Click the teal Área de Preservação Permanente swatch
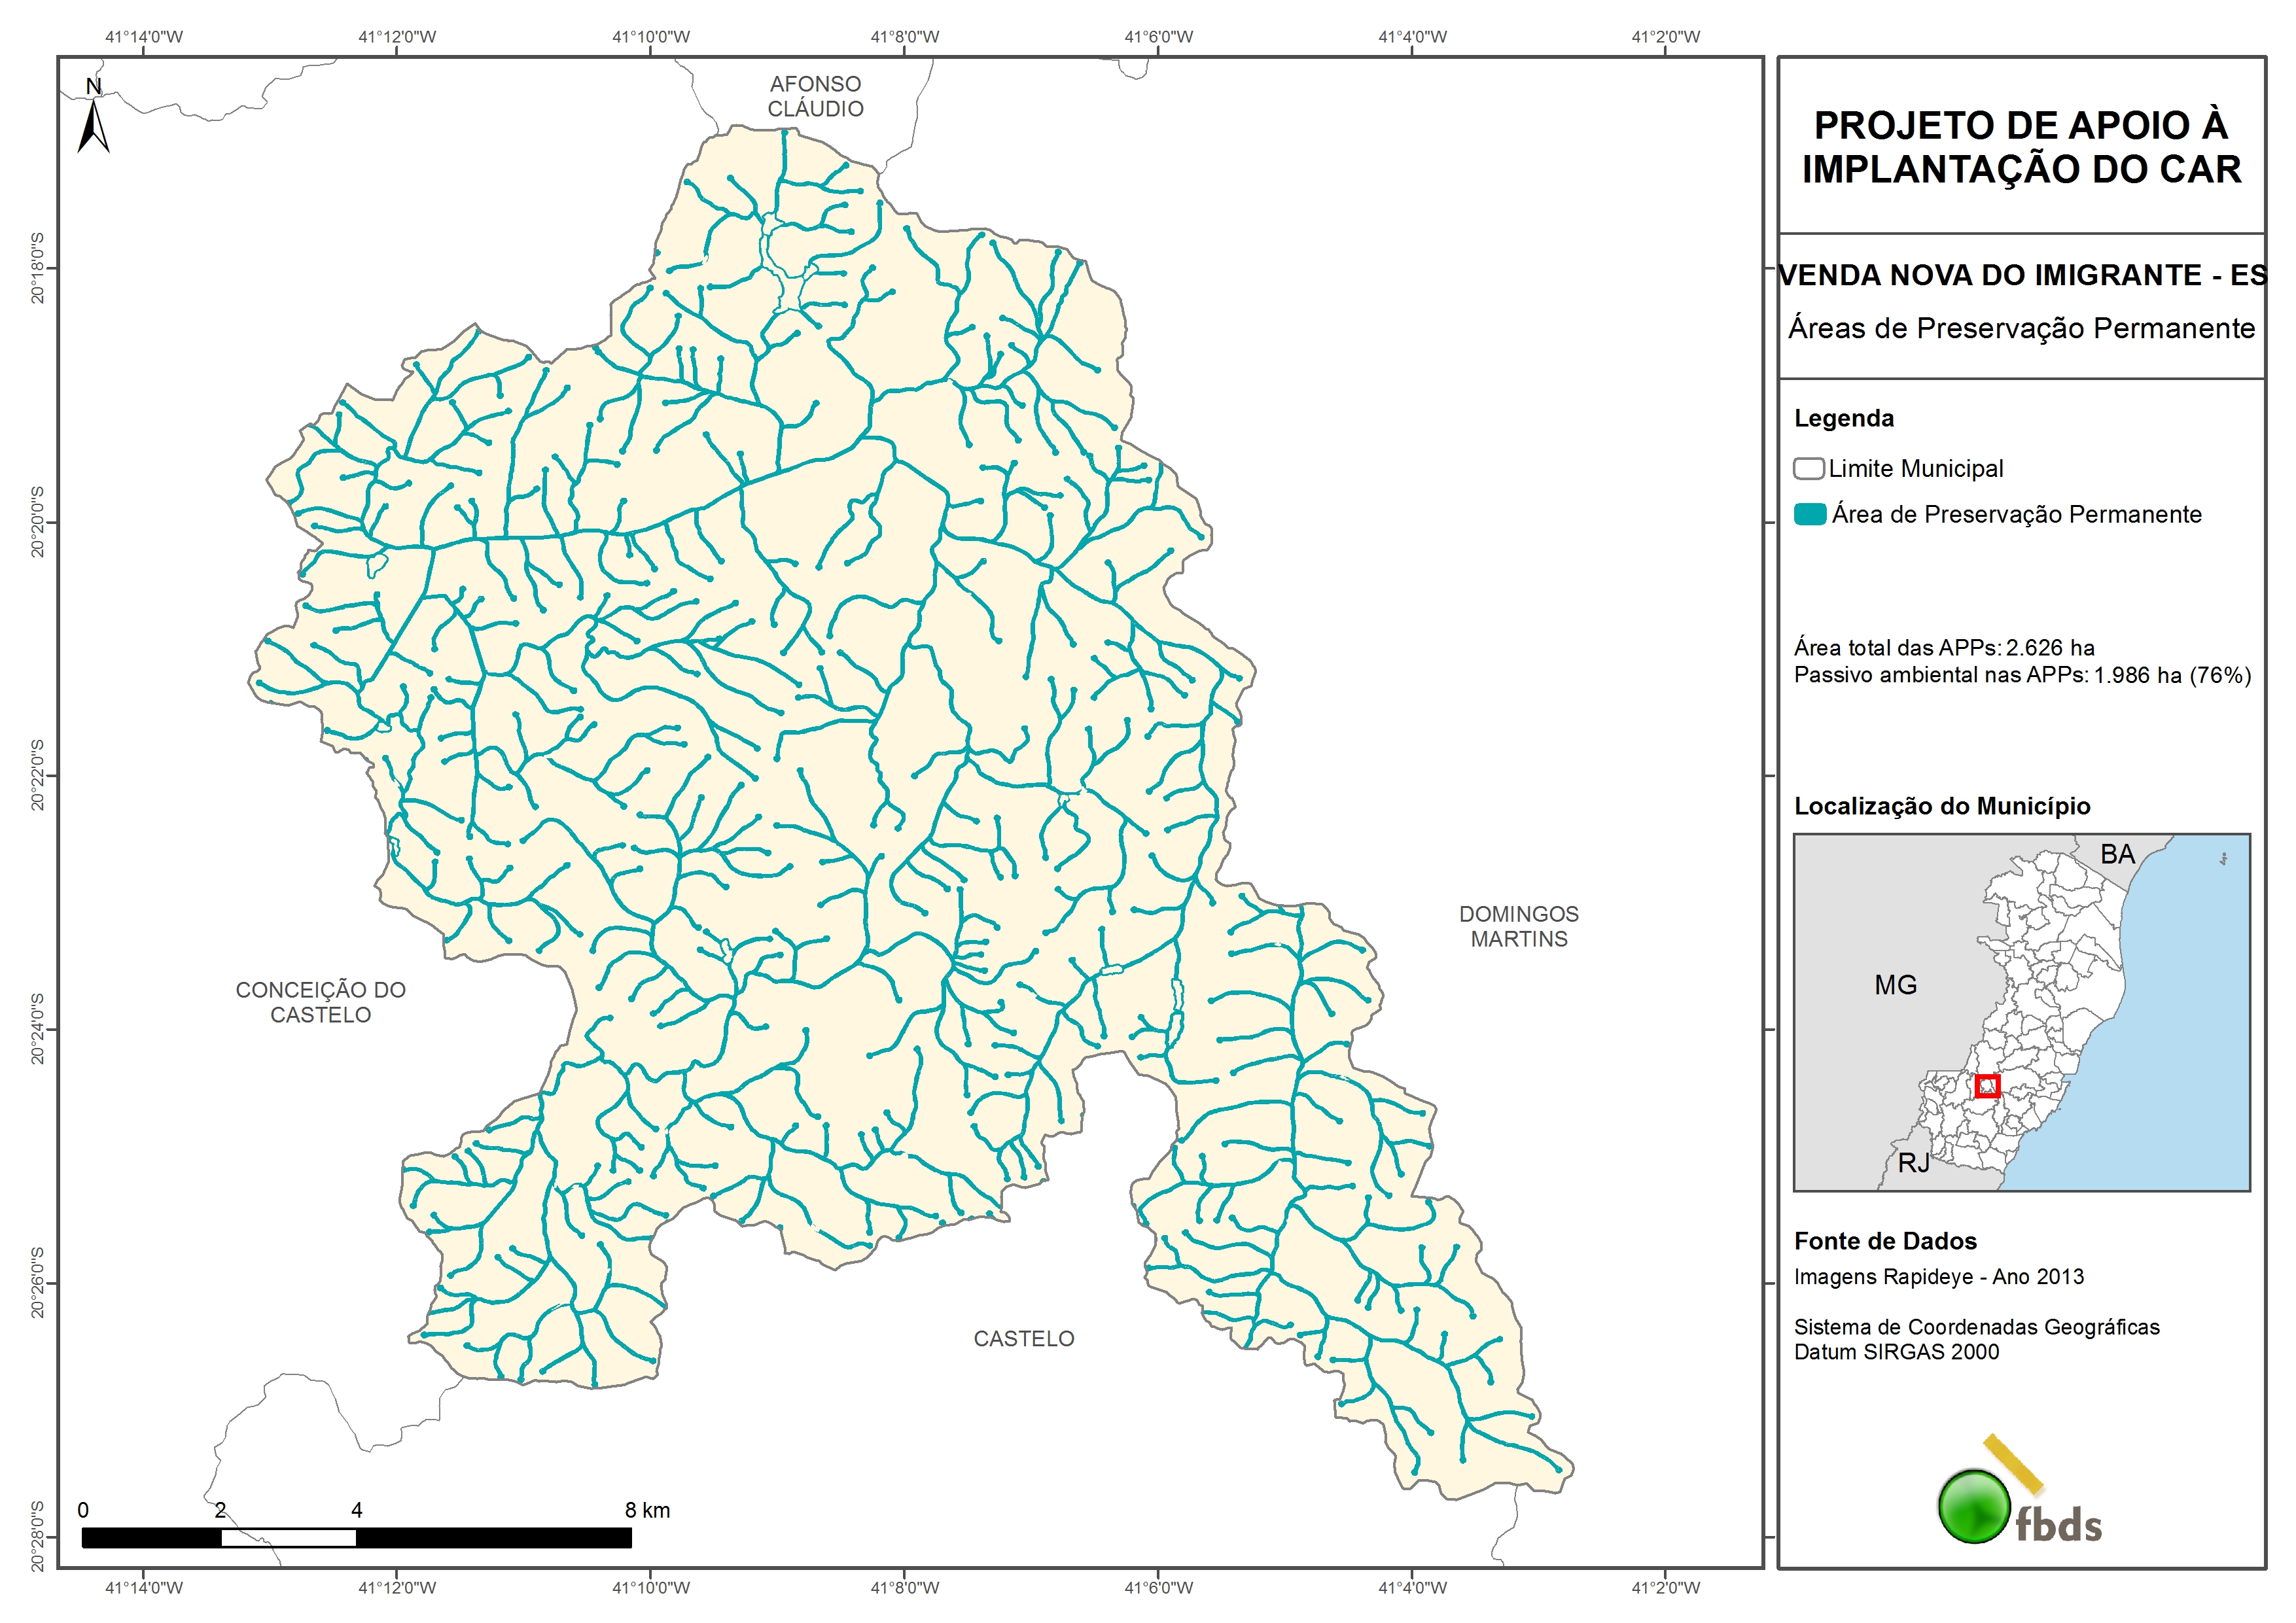2296x1623 pixels. (1810, 514)
